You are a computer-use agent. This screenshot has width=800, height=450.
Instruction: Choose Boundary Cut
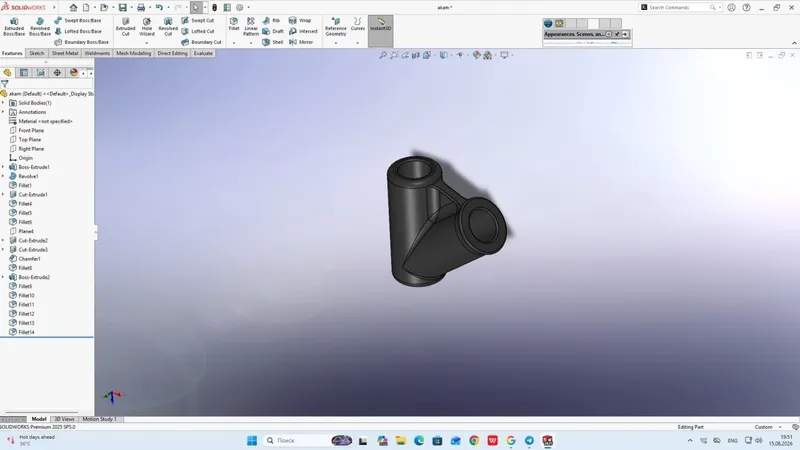pyautogui.click(x=201, y=42)
